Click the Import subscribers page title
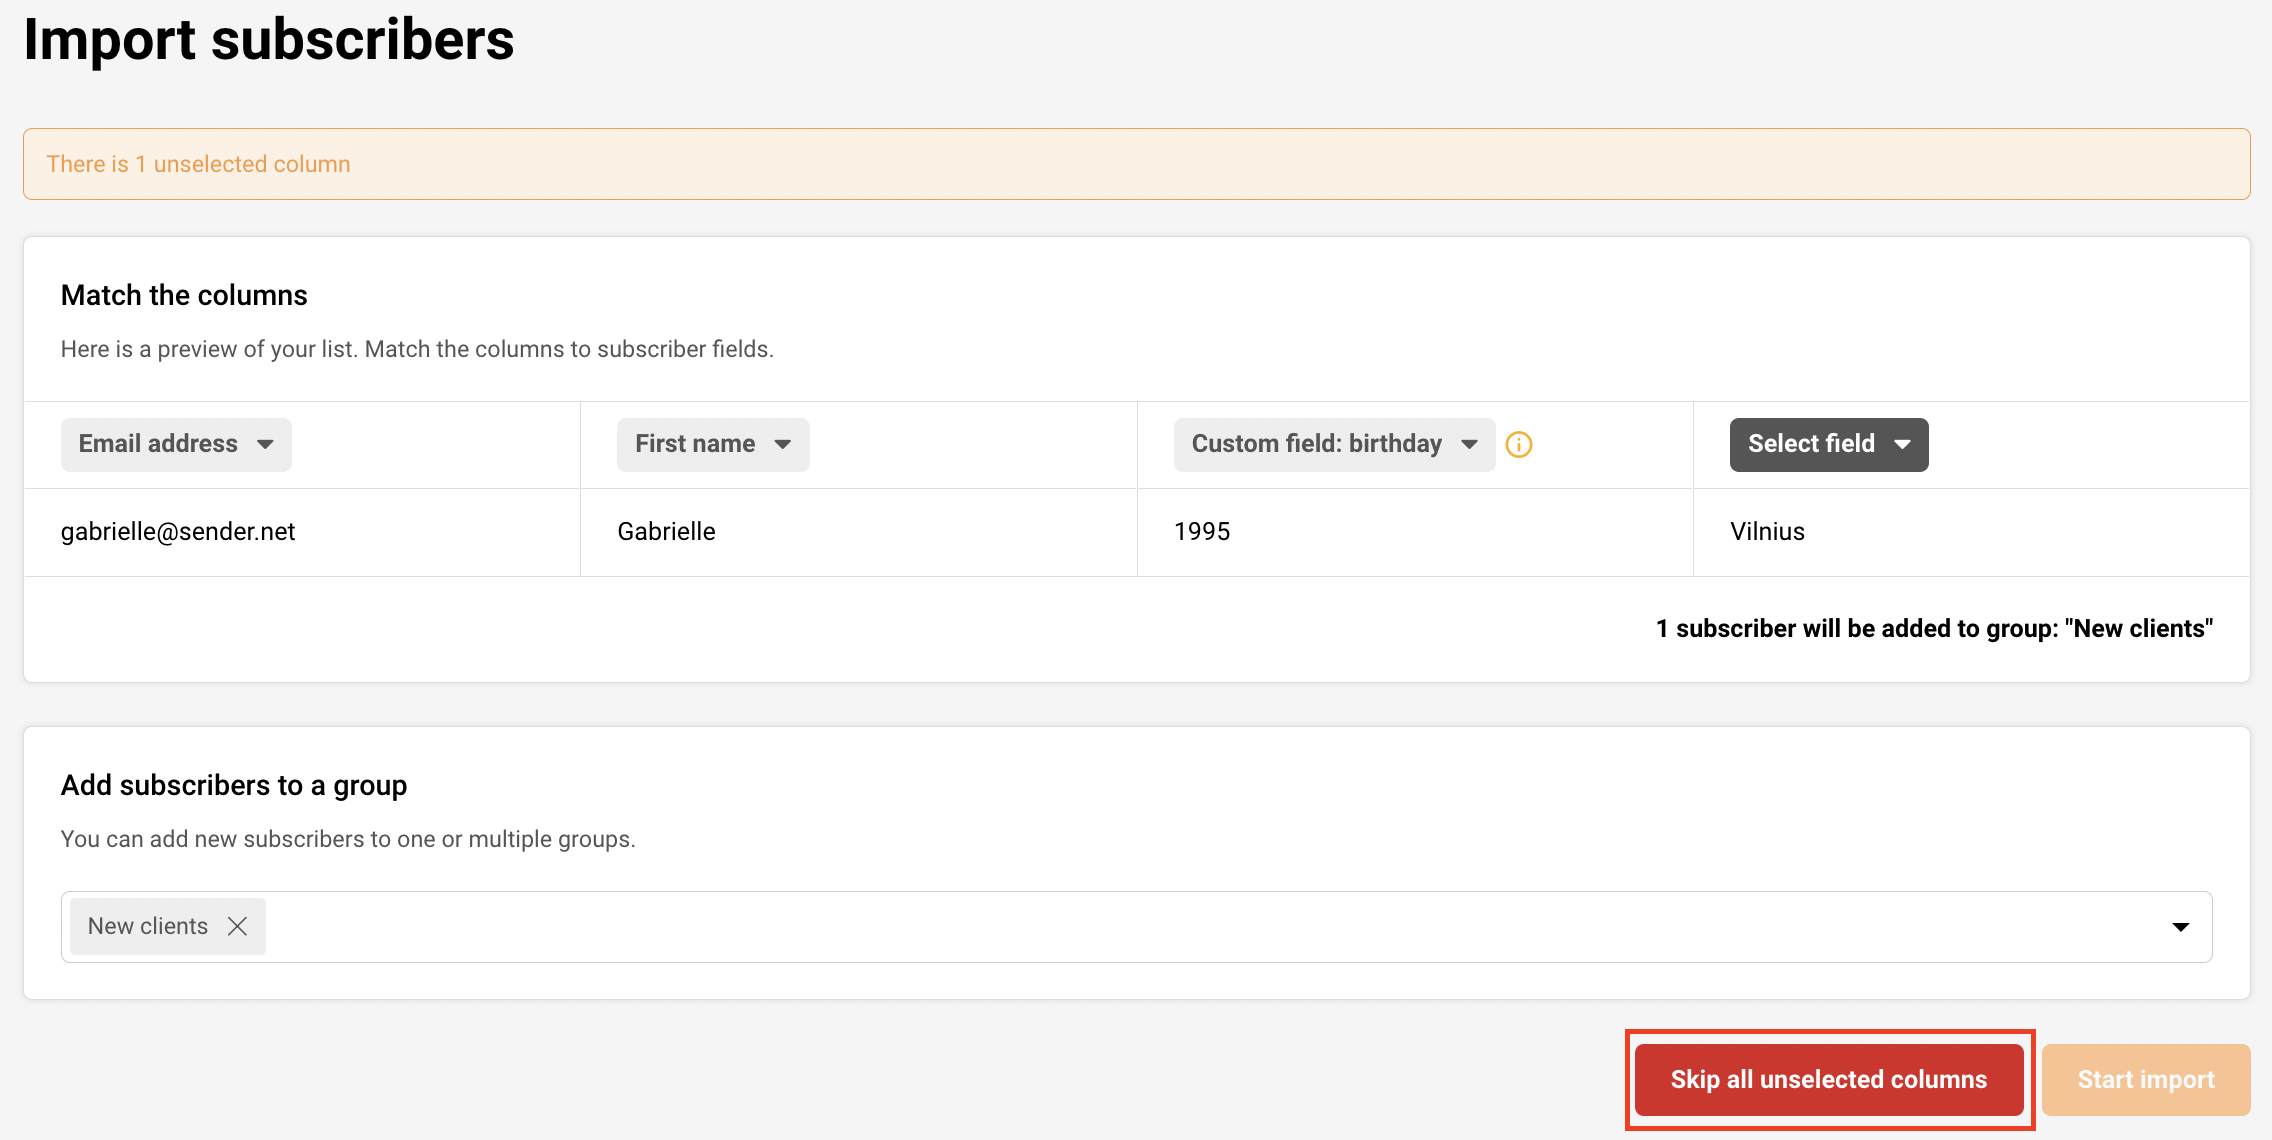 tap(268, 40)
